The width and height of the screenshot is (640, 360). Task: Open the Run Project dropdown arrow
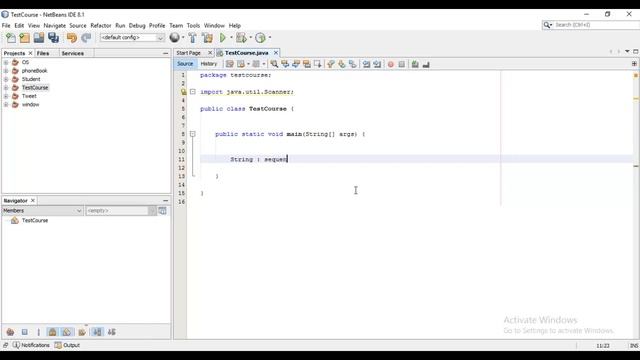231,38
